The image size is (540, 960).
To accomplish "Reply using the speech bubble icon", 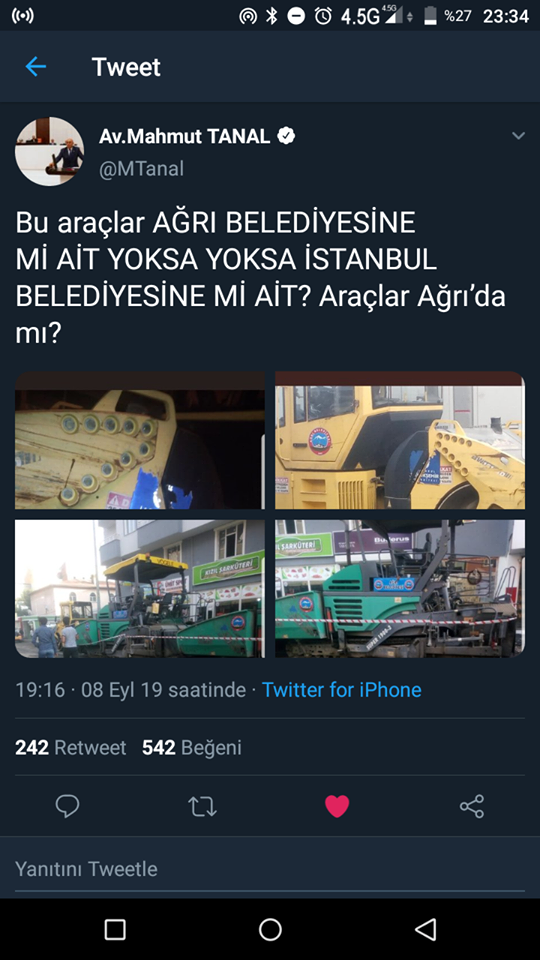I will [x=67, y=806].
